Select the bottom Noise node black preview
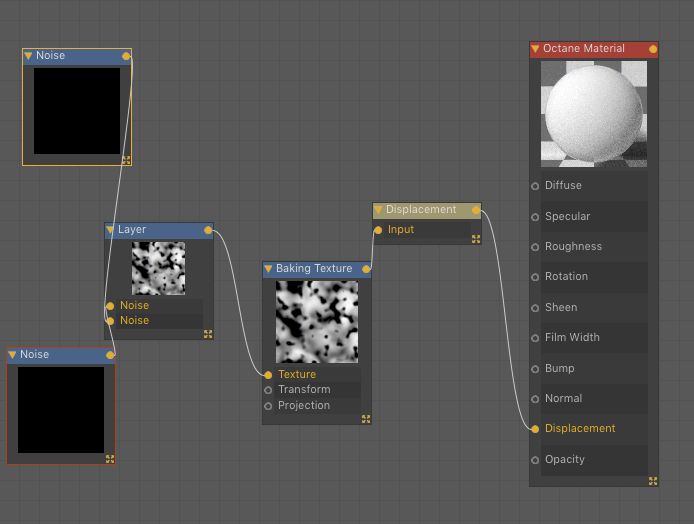 [x=61, y=410]
